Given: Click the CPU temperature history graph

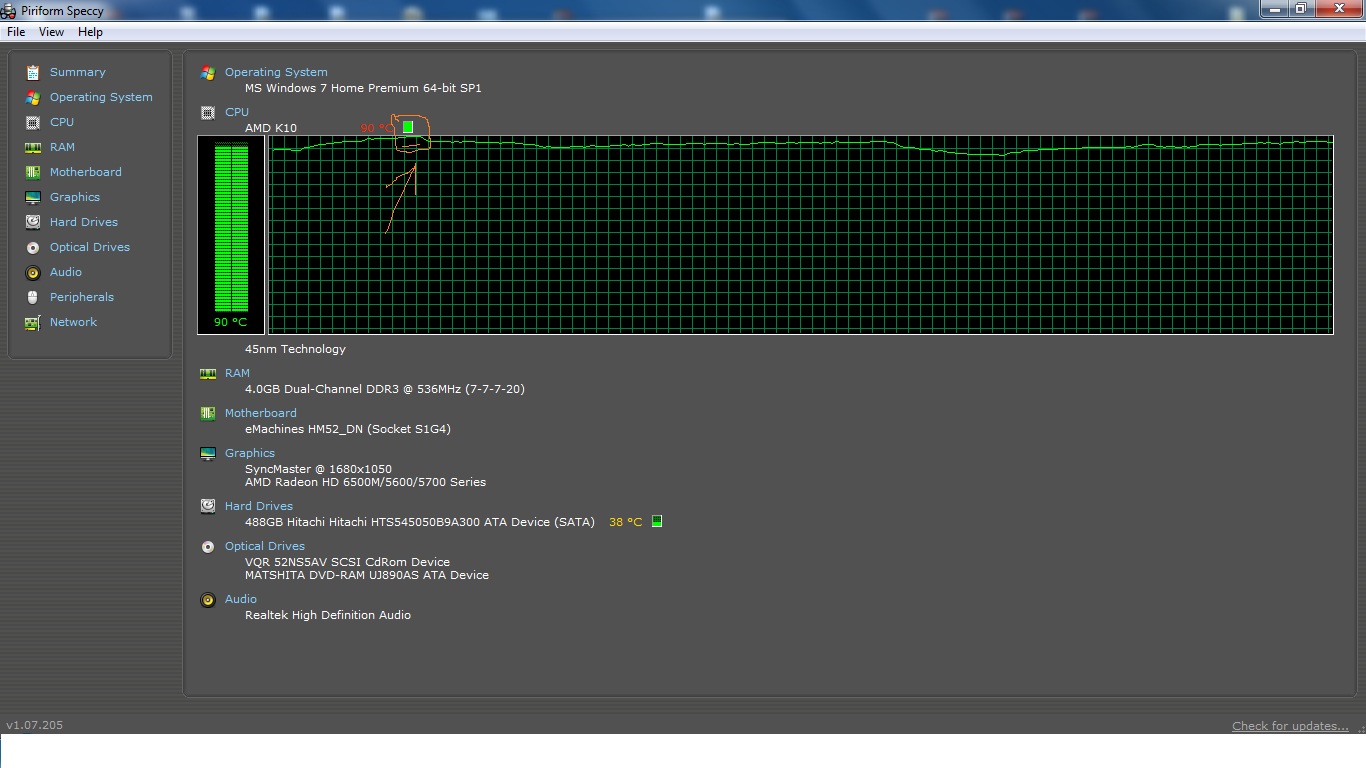Looking at the screenshot, I should pos(800,235).
